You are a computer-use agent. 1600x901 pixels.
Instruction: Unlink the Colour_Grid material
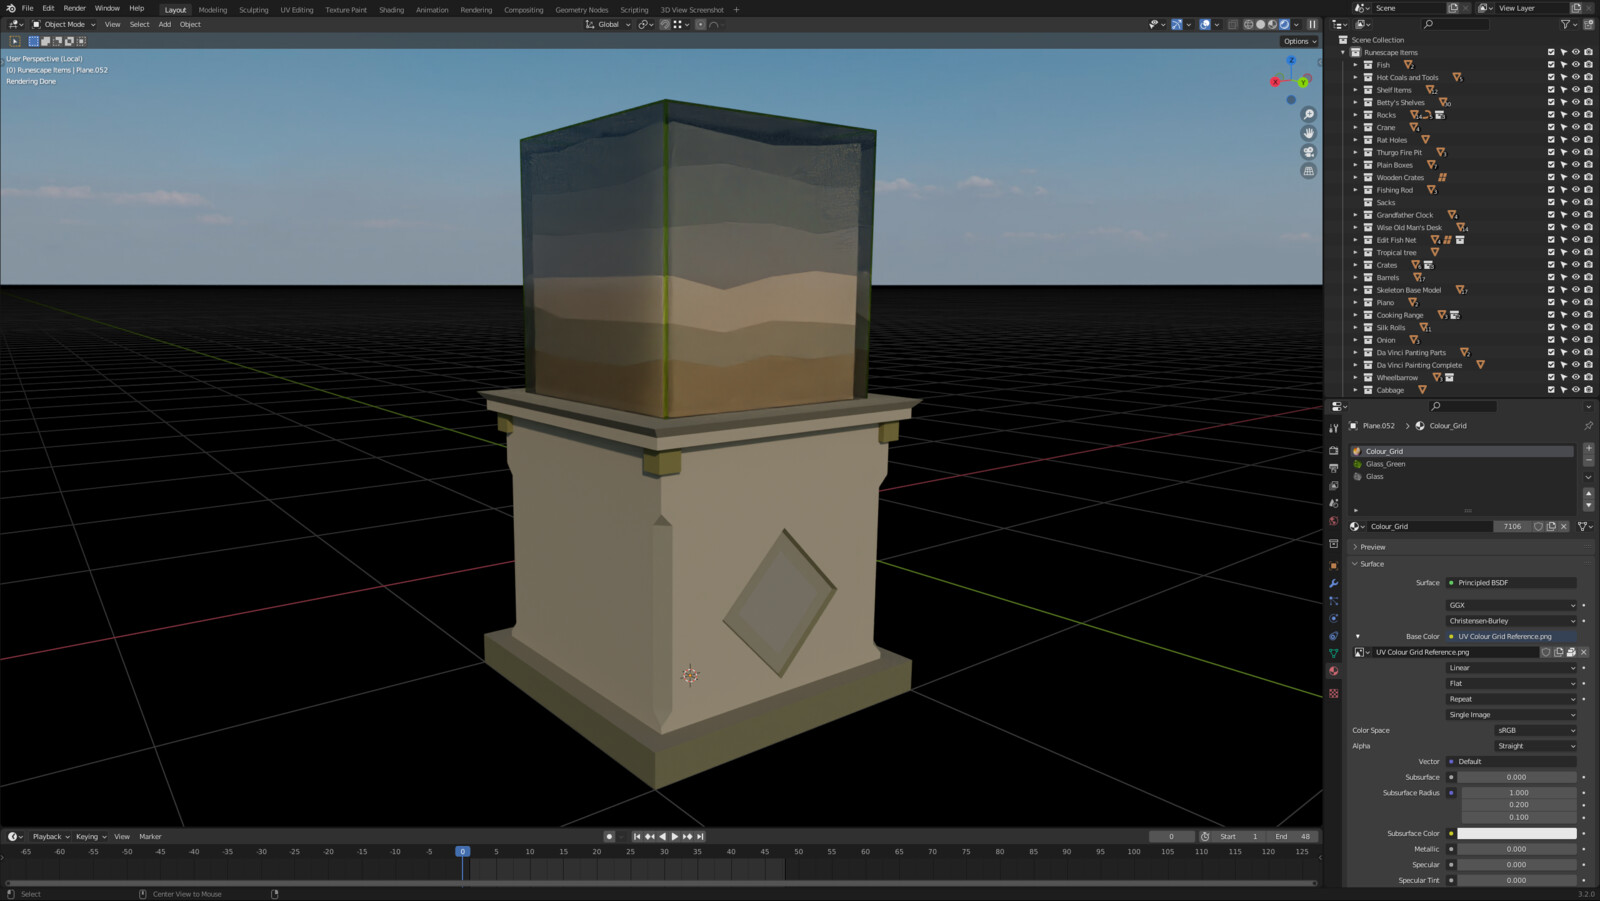[x=1564, y=526]
